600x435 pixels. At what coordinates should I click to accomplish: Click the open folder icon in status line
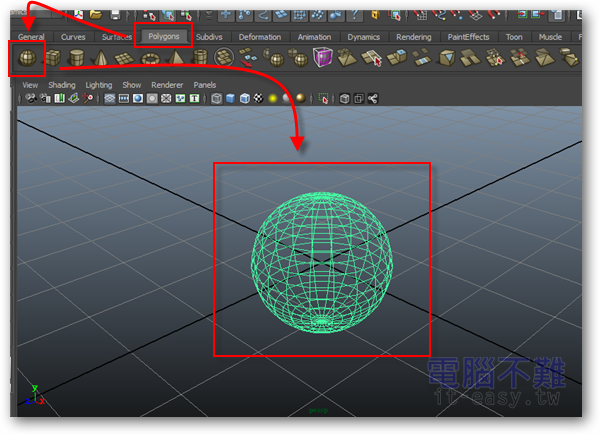[95, 15]
